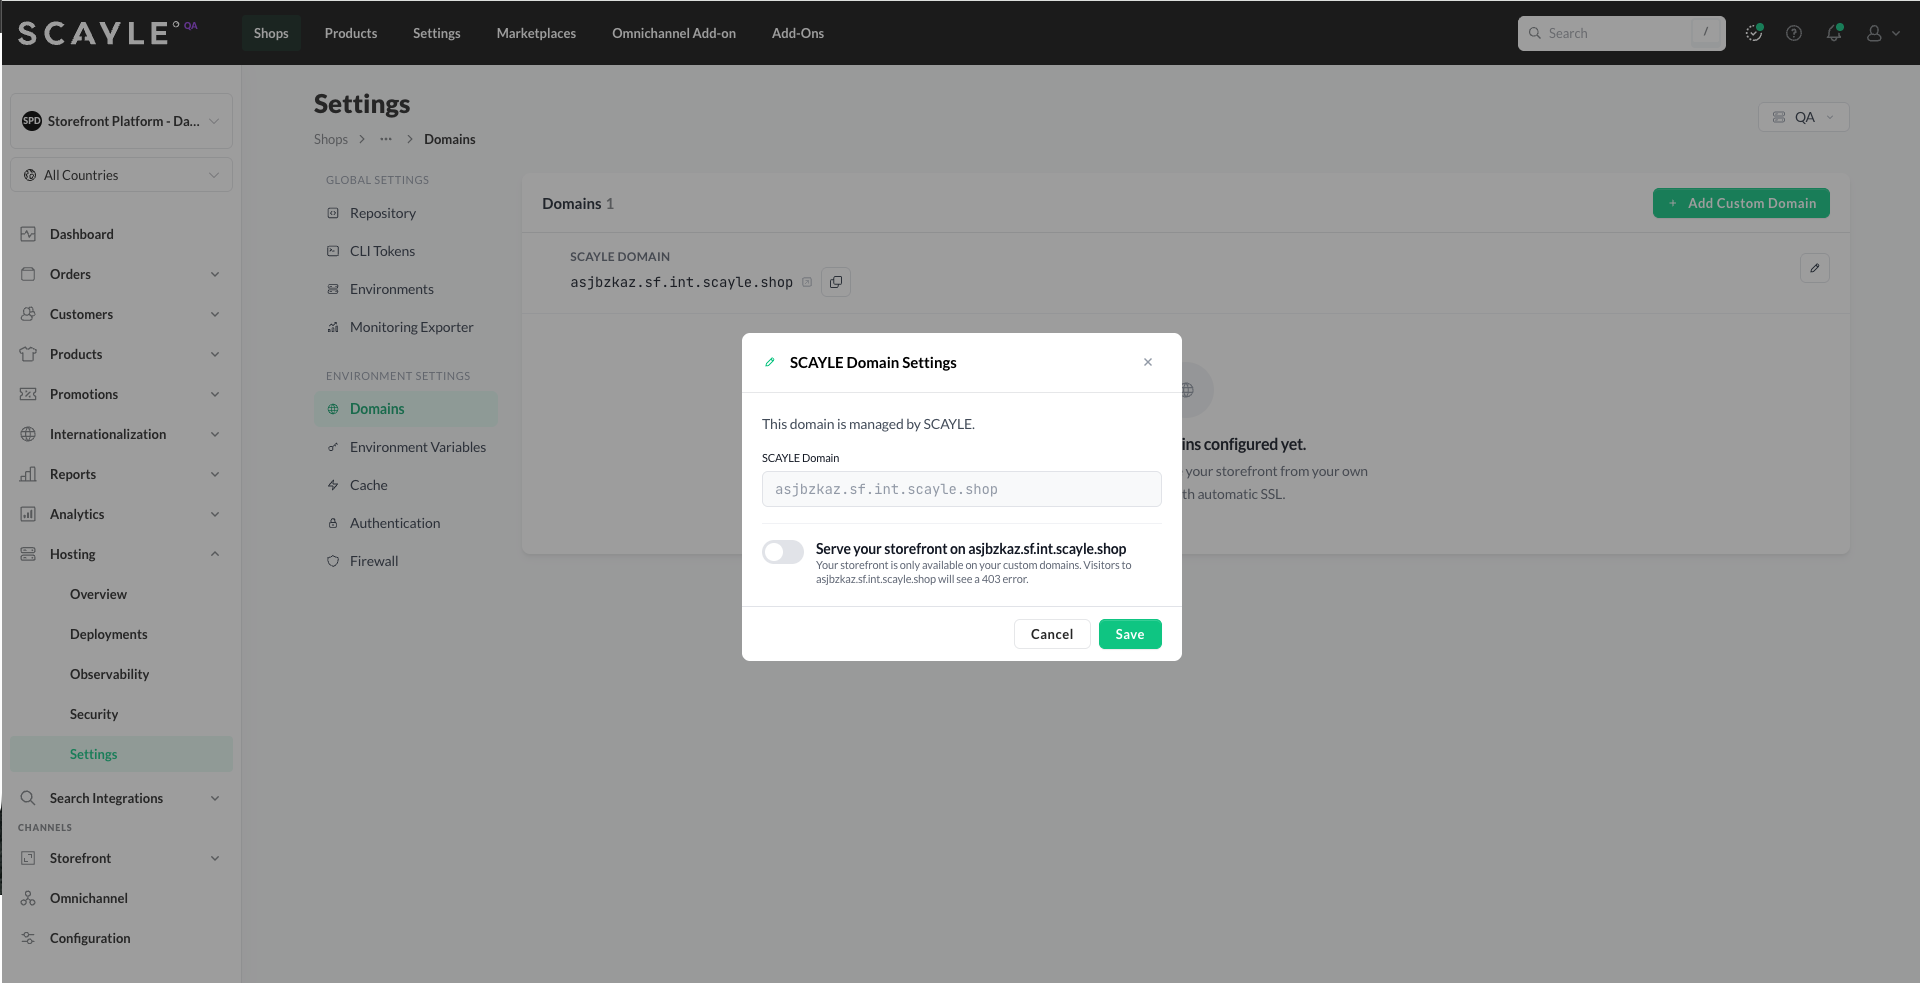1920x983 pixels.
Task: Click the Save button in the dialog
Action: [1130, 634]
